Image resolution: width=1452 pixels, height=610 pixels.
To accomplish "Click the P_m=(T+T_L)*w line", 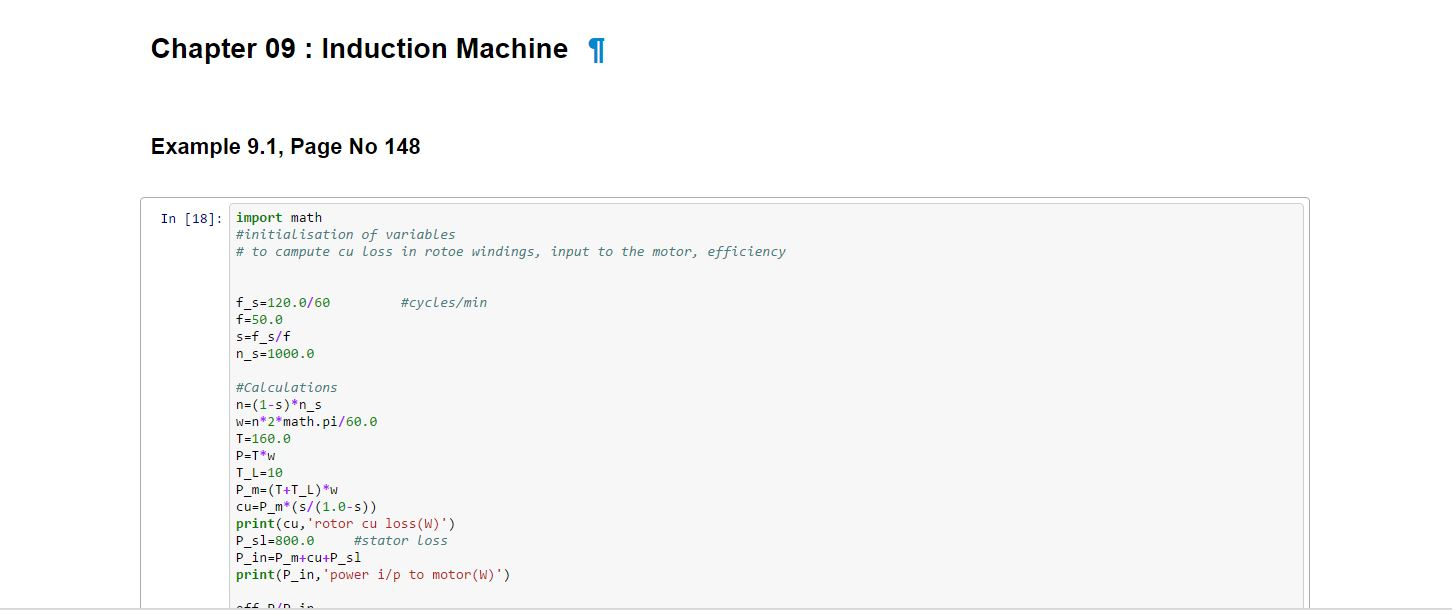I will point(287,489).
